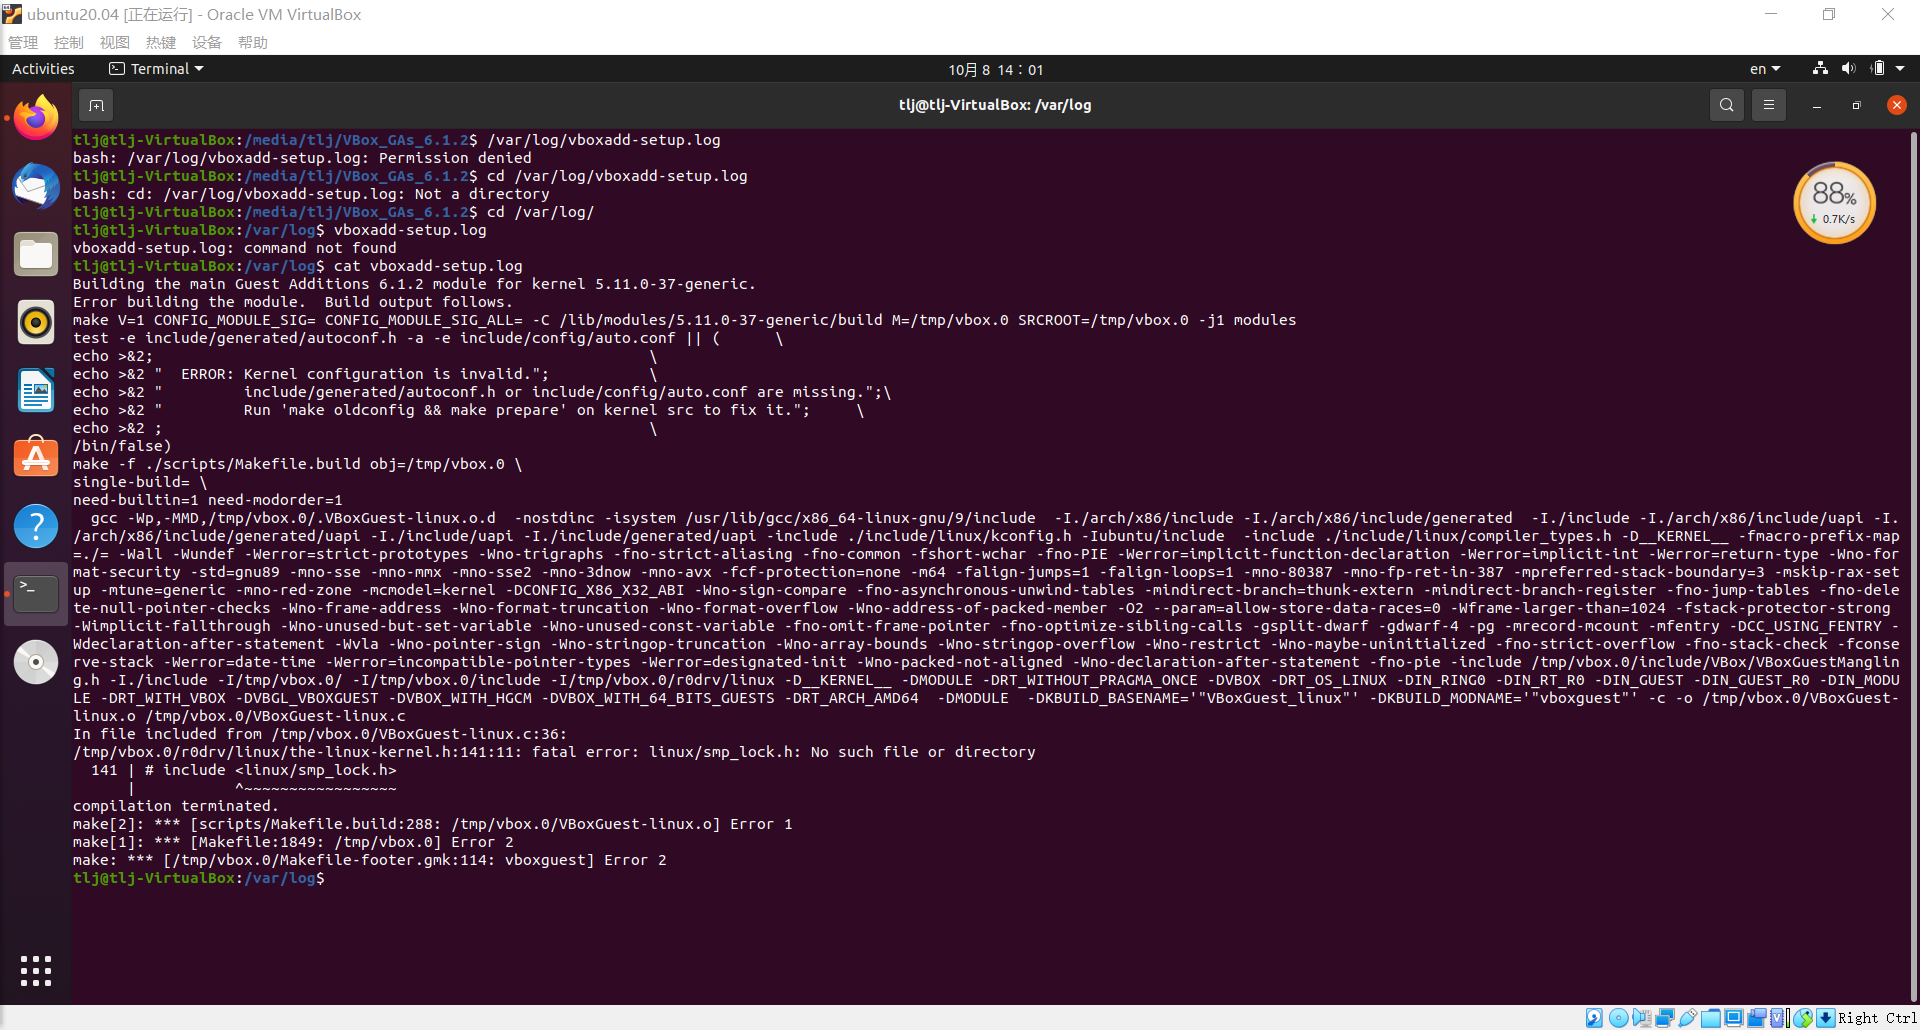Click Activities in the top bar

pos(43,68)
